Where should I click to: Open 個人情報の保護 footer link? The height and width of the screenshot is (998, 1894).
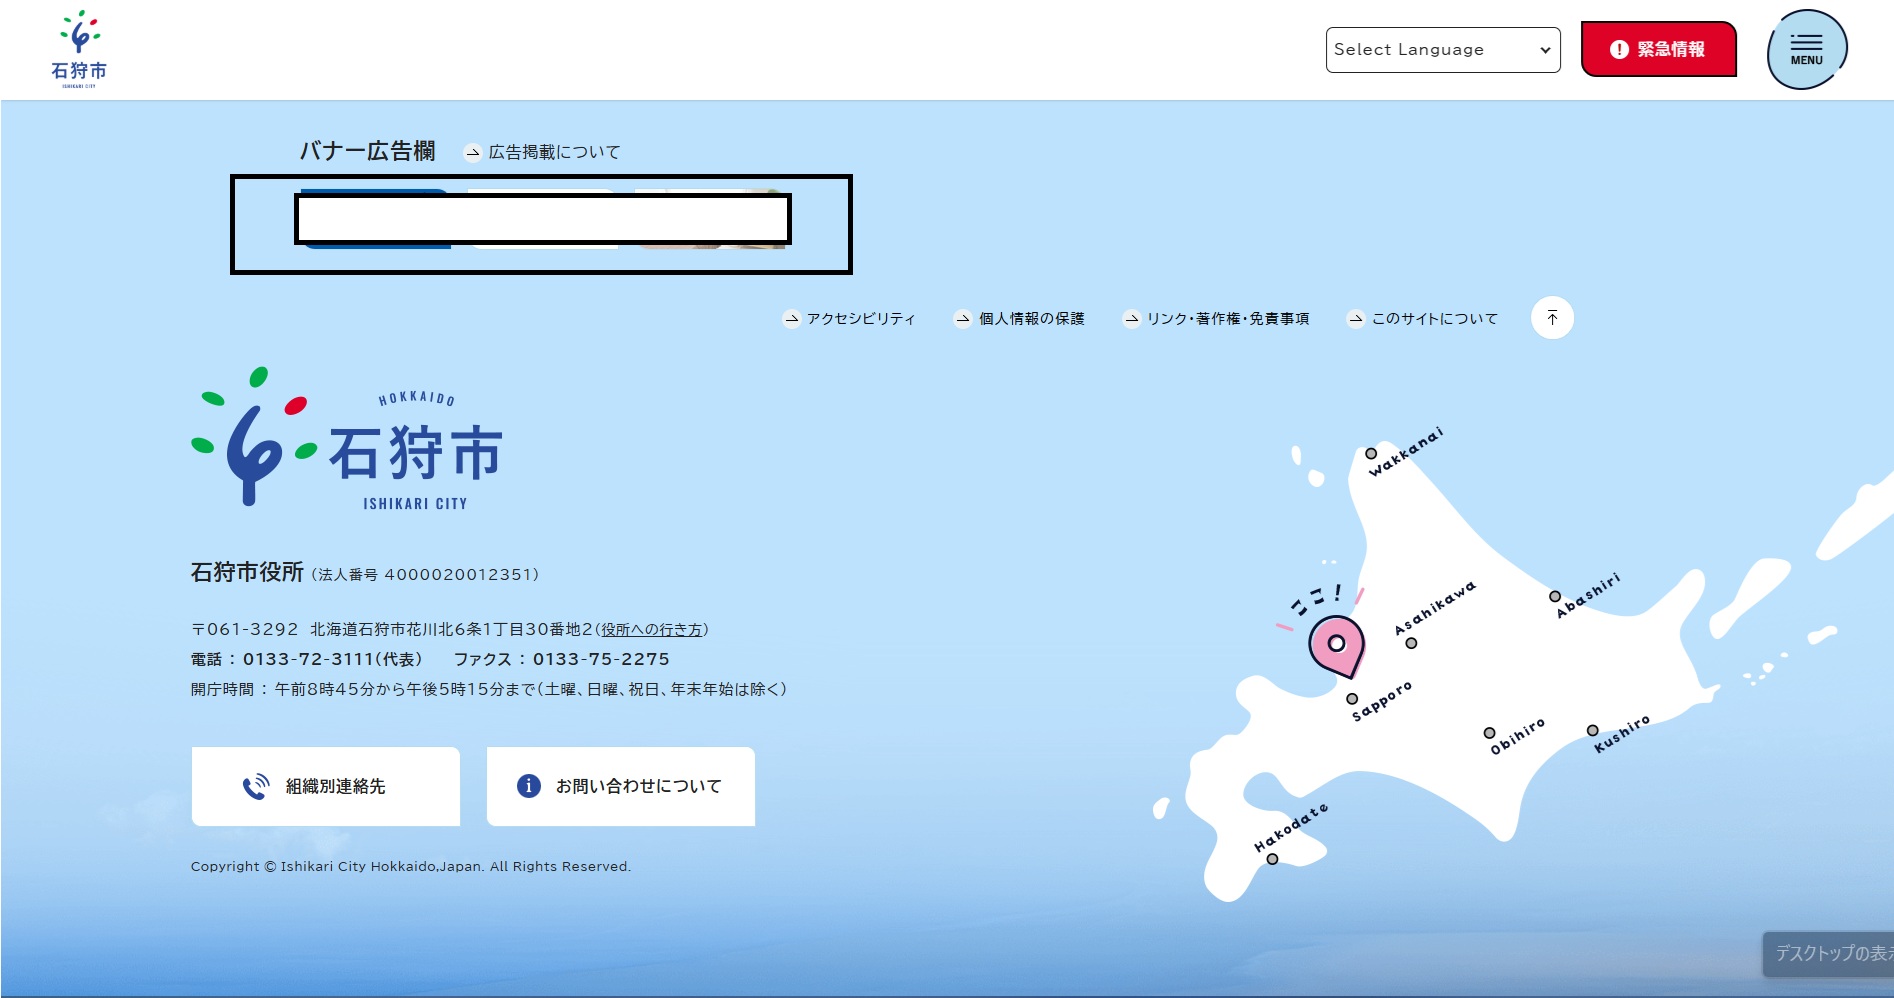click(x=1031, y=319)
